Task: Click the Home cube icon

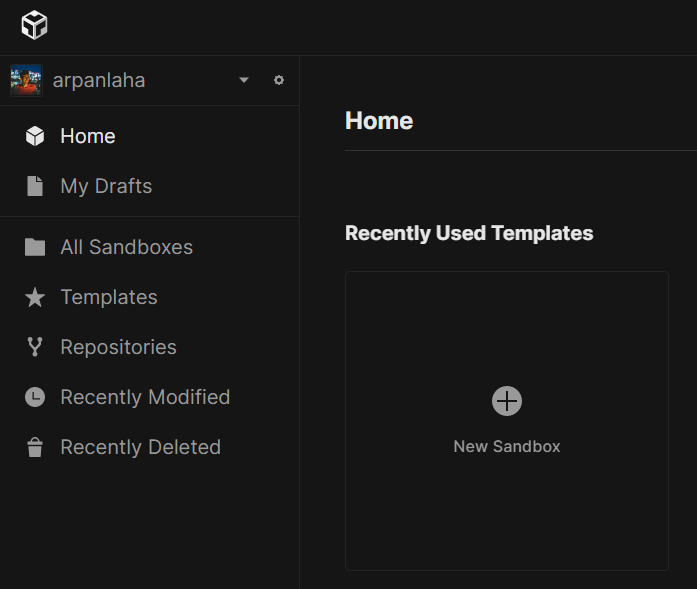Action: tap(35, 136)
